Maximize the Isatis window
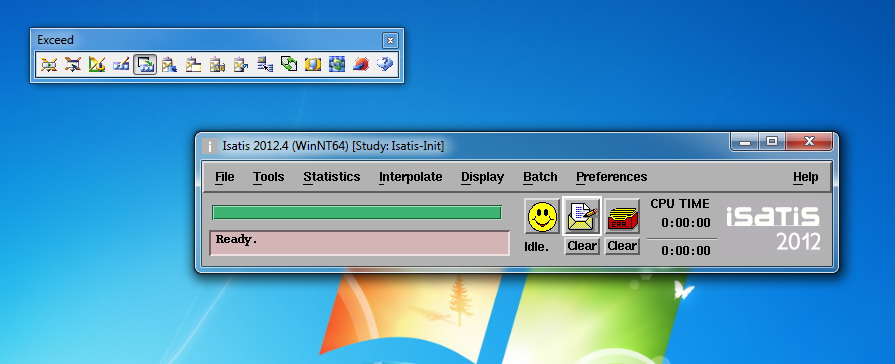895x364 pixels. pyautogui.click(x=772, y=142)
